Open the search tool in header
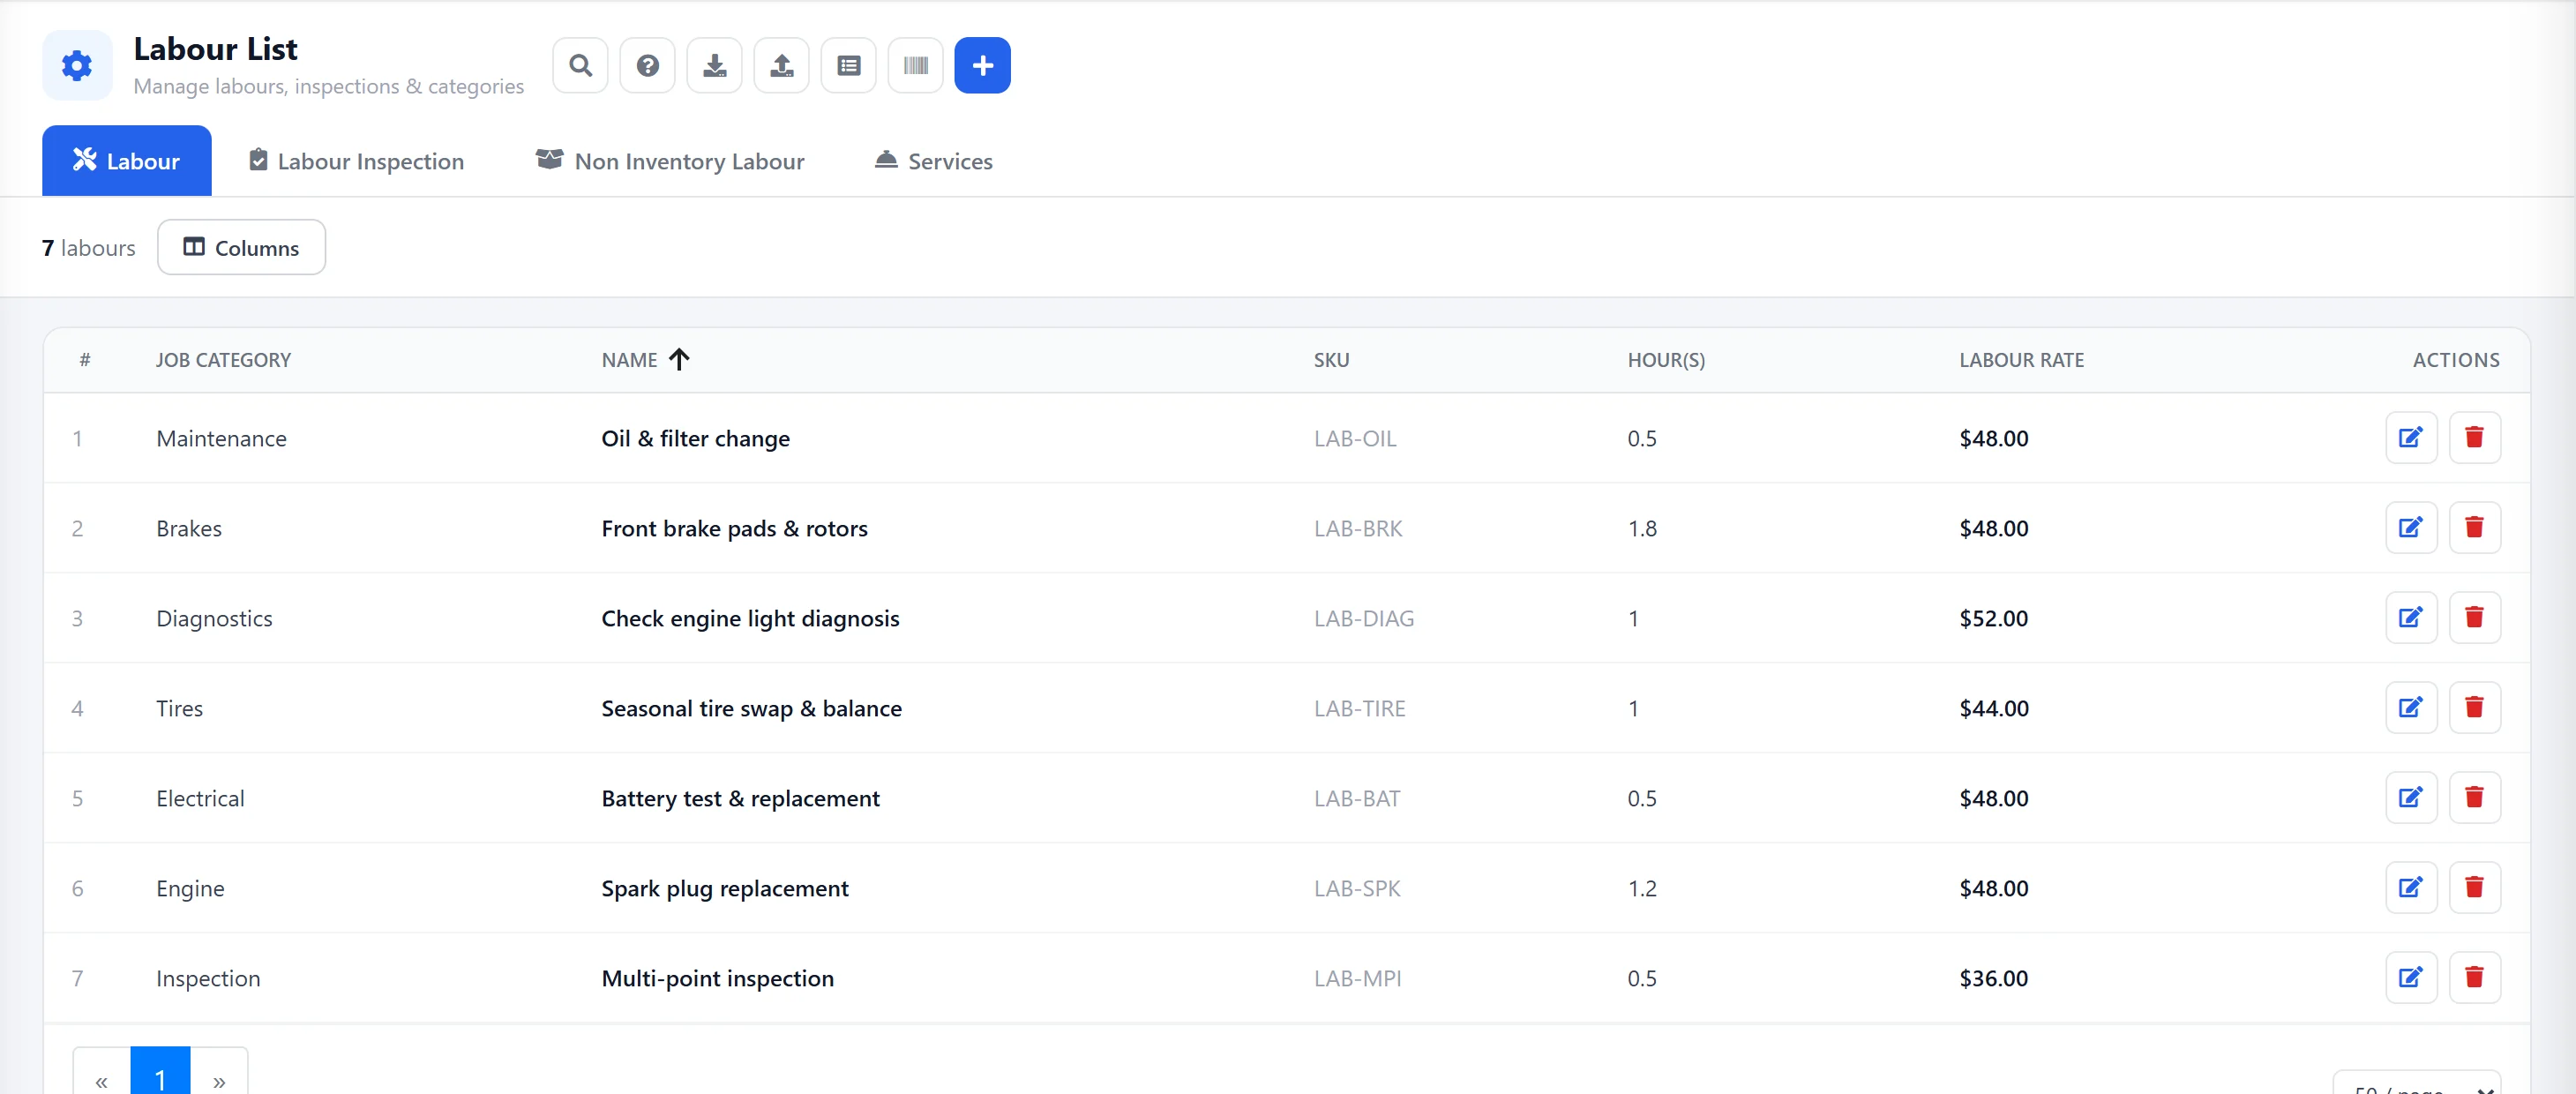 [x=580, y=65]
